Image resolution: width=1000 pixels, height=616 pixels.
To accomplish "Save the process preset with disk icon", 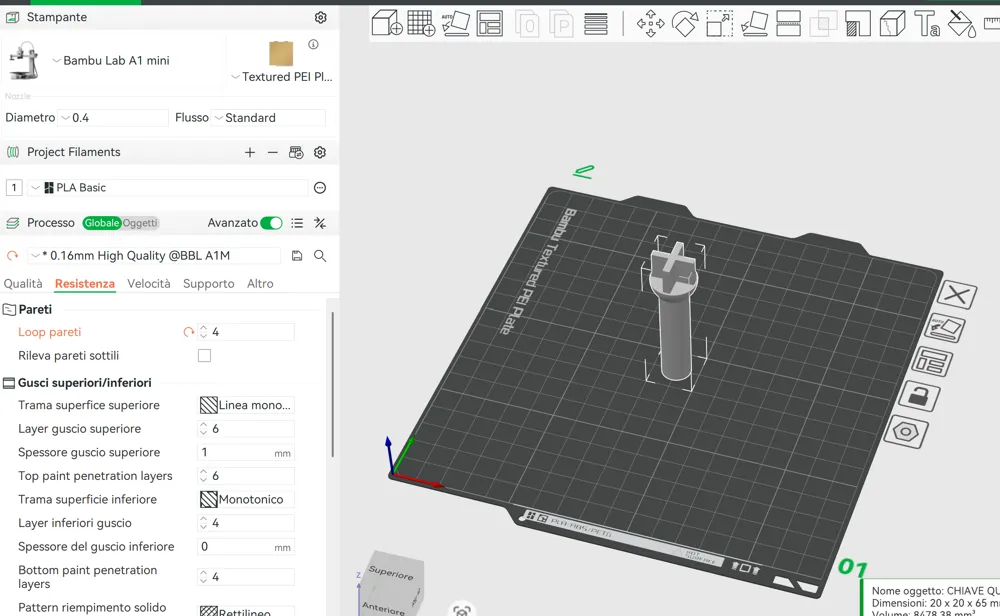I will pos(297,256).
